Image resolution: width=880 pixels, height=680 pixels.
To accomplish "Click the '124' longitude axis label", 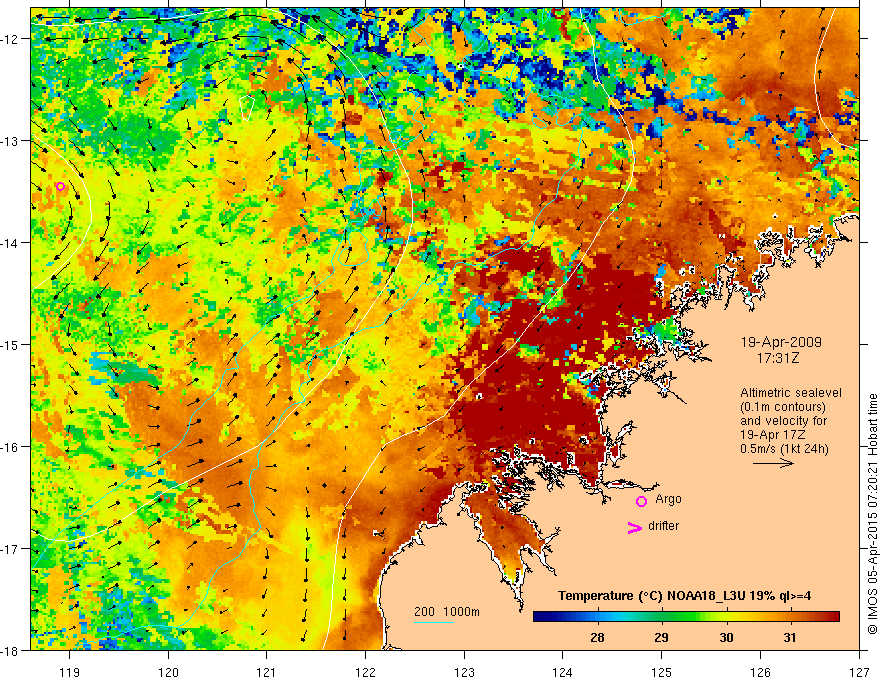I will coord(563,673).
